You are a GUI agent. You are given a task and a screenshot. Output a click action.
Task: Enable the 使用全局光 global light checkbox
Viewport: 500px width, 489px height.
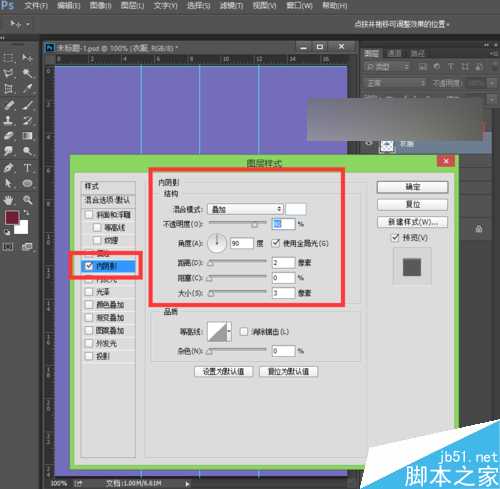(x=276, y=243)
